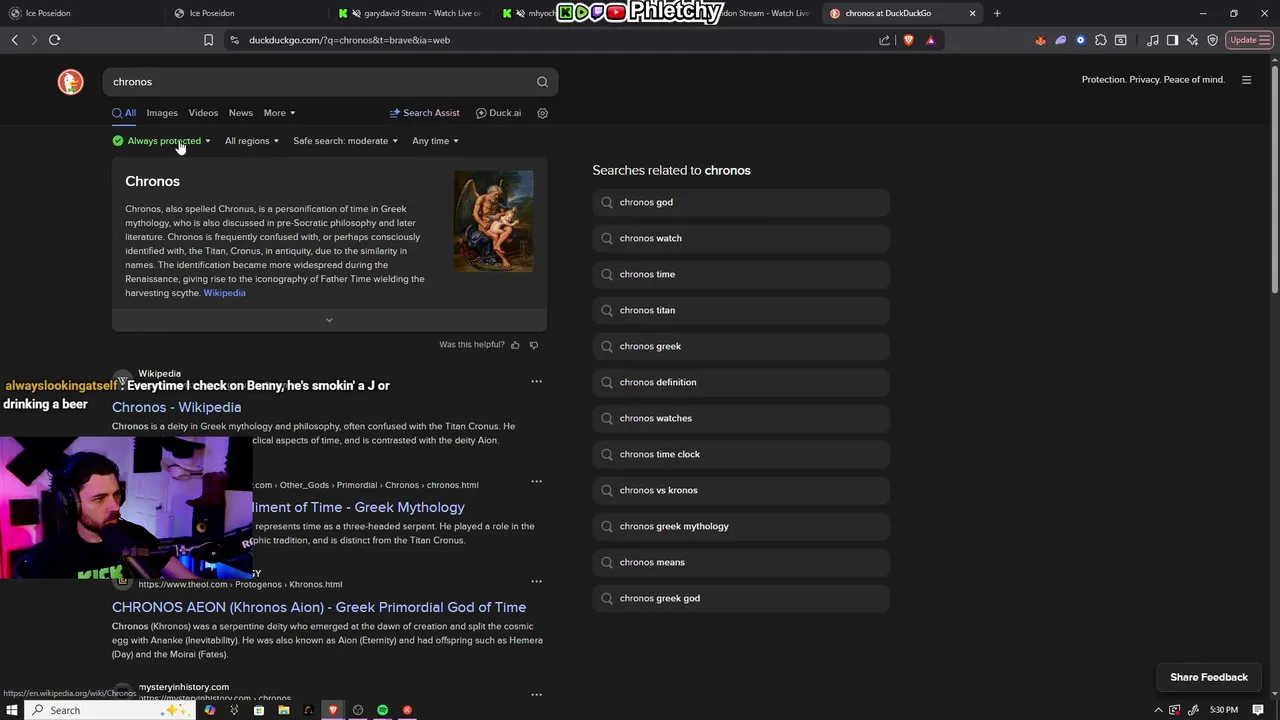Click the browser address bar URL
This screenshot has width=1280, height=720.
point(349,40)
